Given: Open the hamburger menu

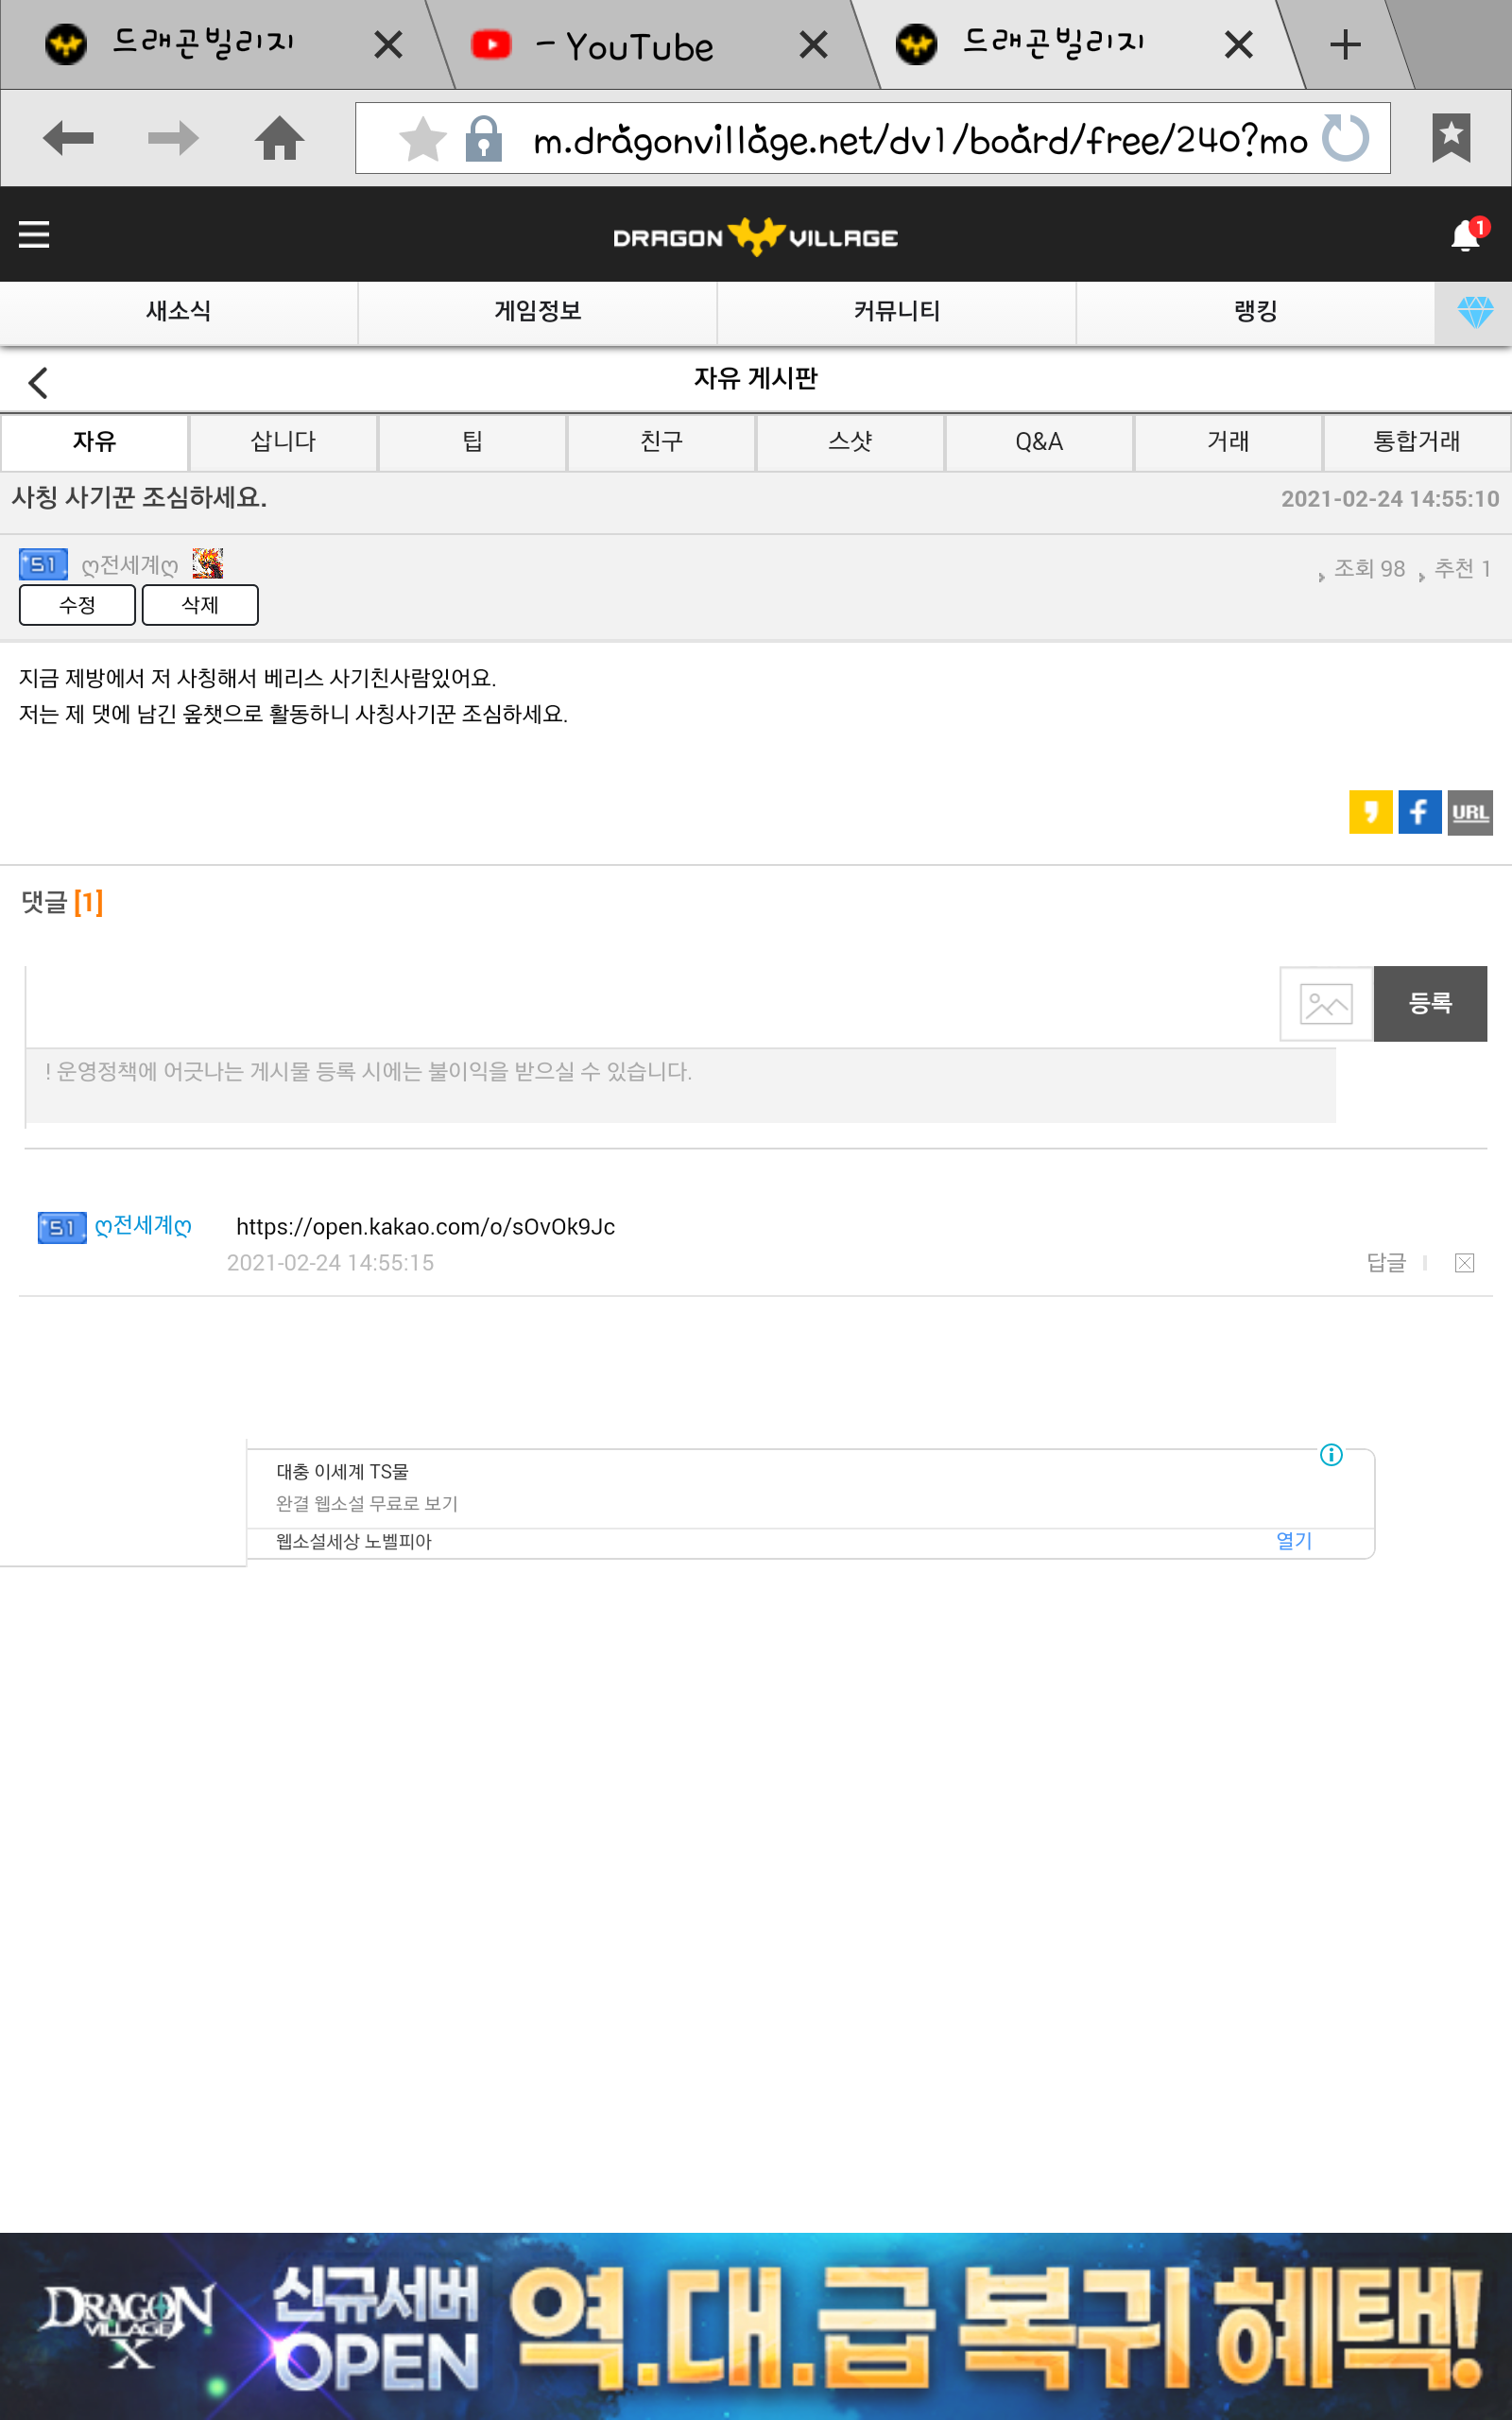Looking at the screenshot, I should point(34,234).
